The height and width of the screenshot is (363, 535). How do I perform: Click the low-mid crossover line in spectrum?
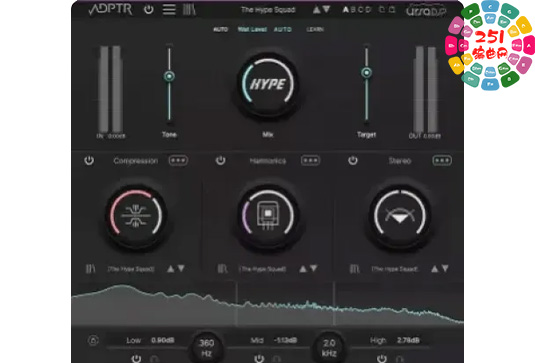pos(237,303)
